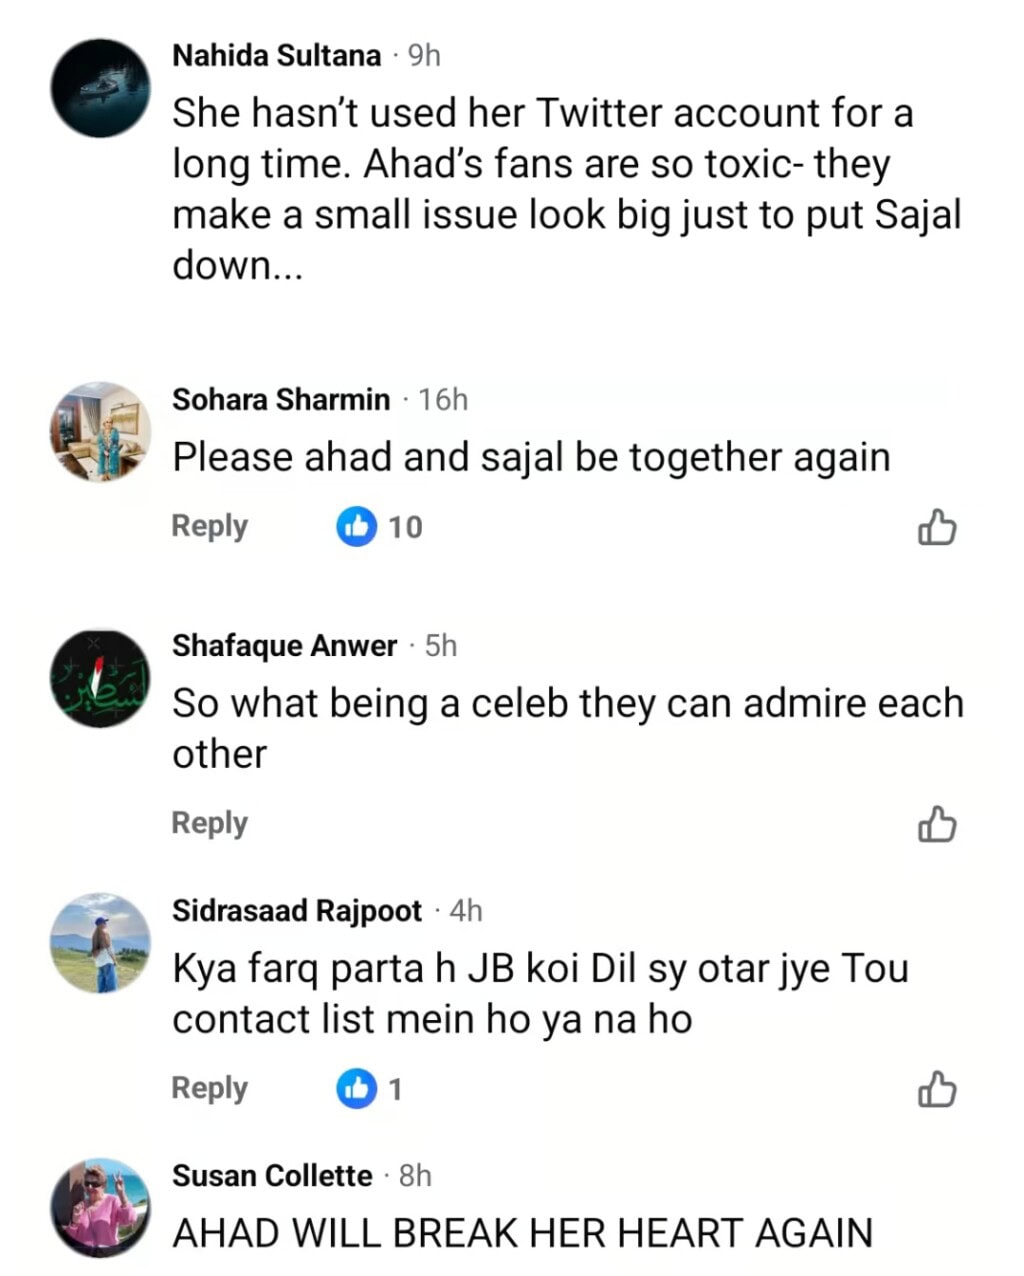Image resolution: width=1024 pixels, height=1276 pixels.
Task: Open Susan Collette's profile picture
Action: 100,1208
